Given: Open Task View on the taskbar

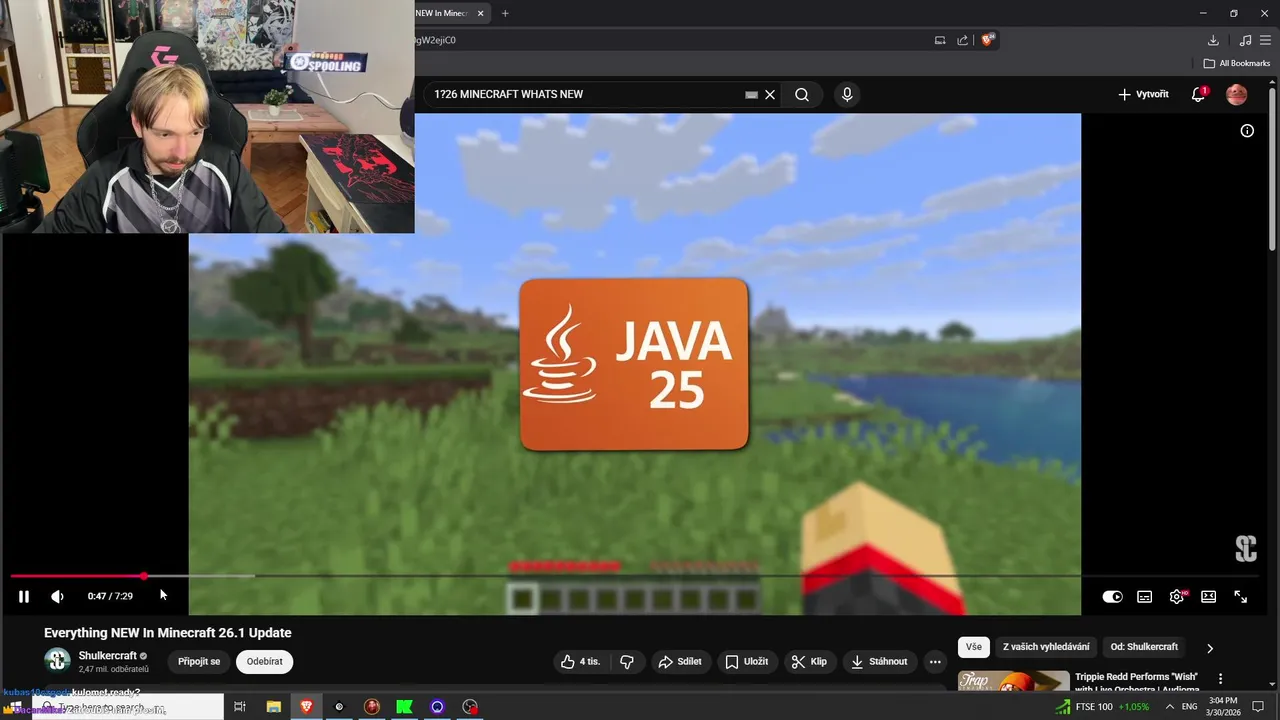Looking at the screenshot, I should click(240, 707).
